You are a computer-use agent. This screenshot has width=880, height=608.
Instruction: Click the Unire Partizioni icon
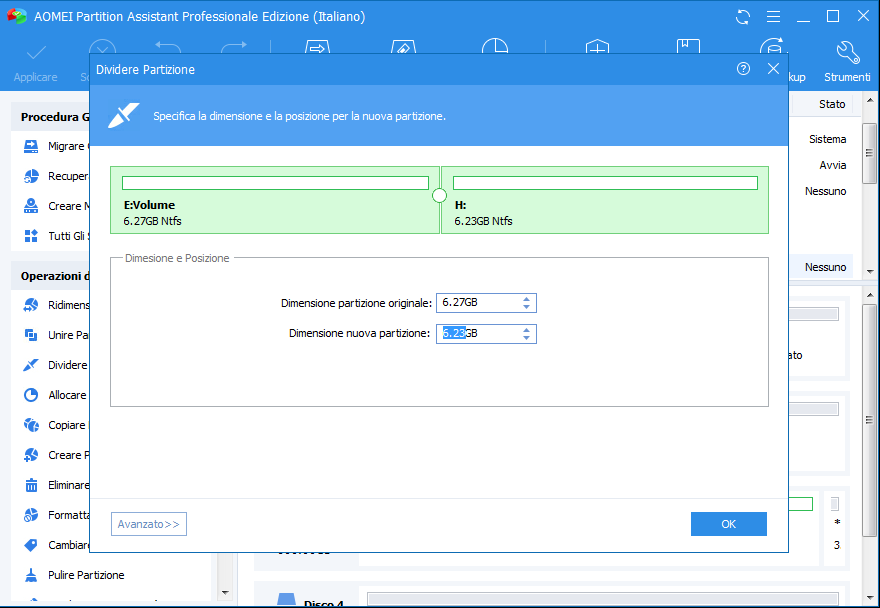[31, 335]
